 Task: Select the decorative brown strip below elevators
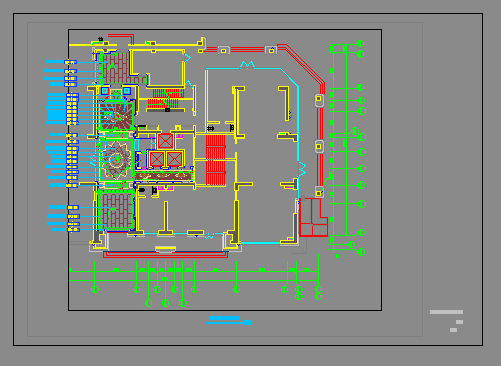164,176
